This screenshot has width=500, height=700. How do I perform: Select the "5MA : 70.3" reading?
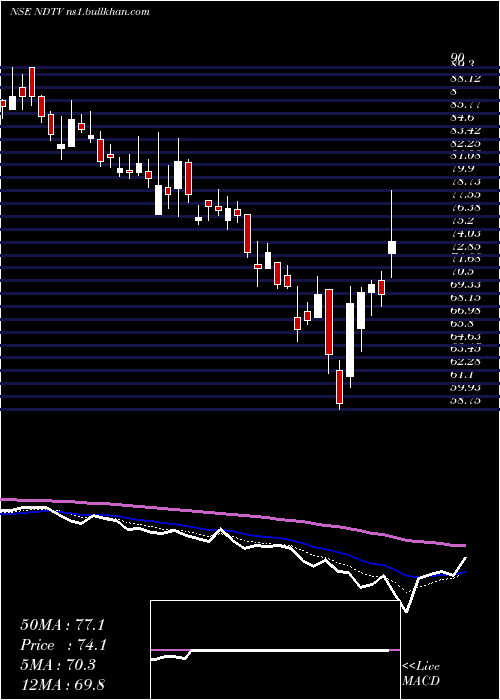[58, 665]
